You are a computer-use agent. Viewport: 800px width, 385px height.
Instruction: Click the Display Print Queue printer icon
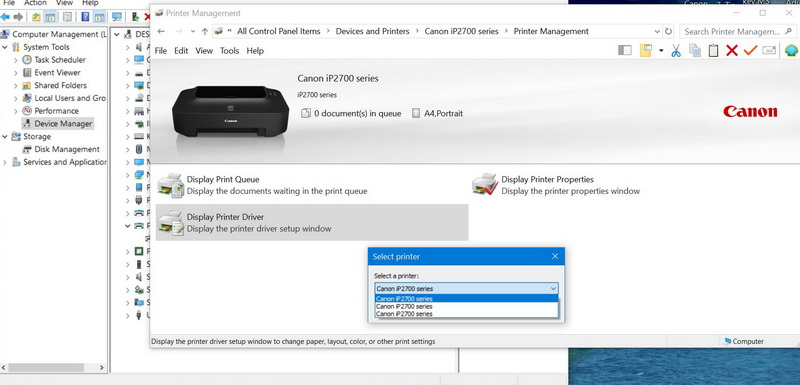click(170, 185)
